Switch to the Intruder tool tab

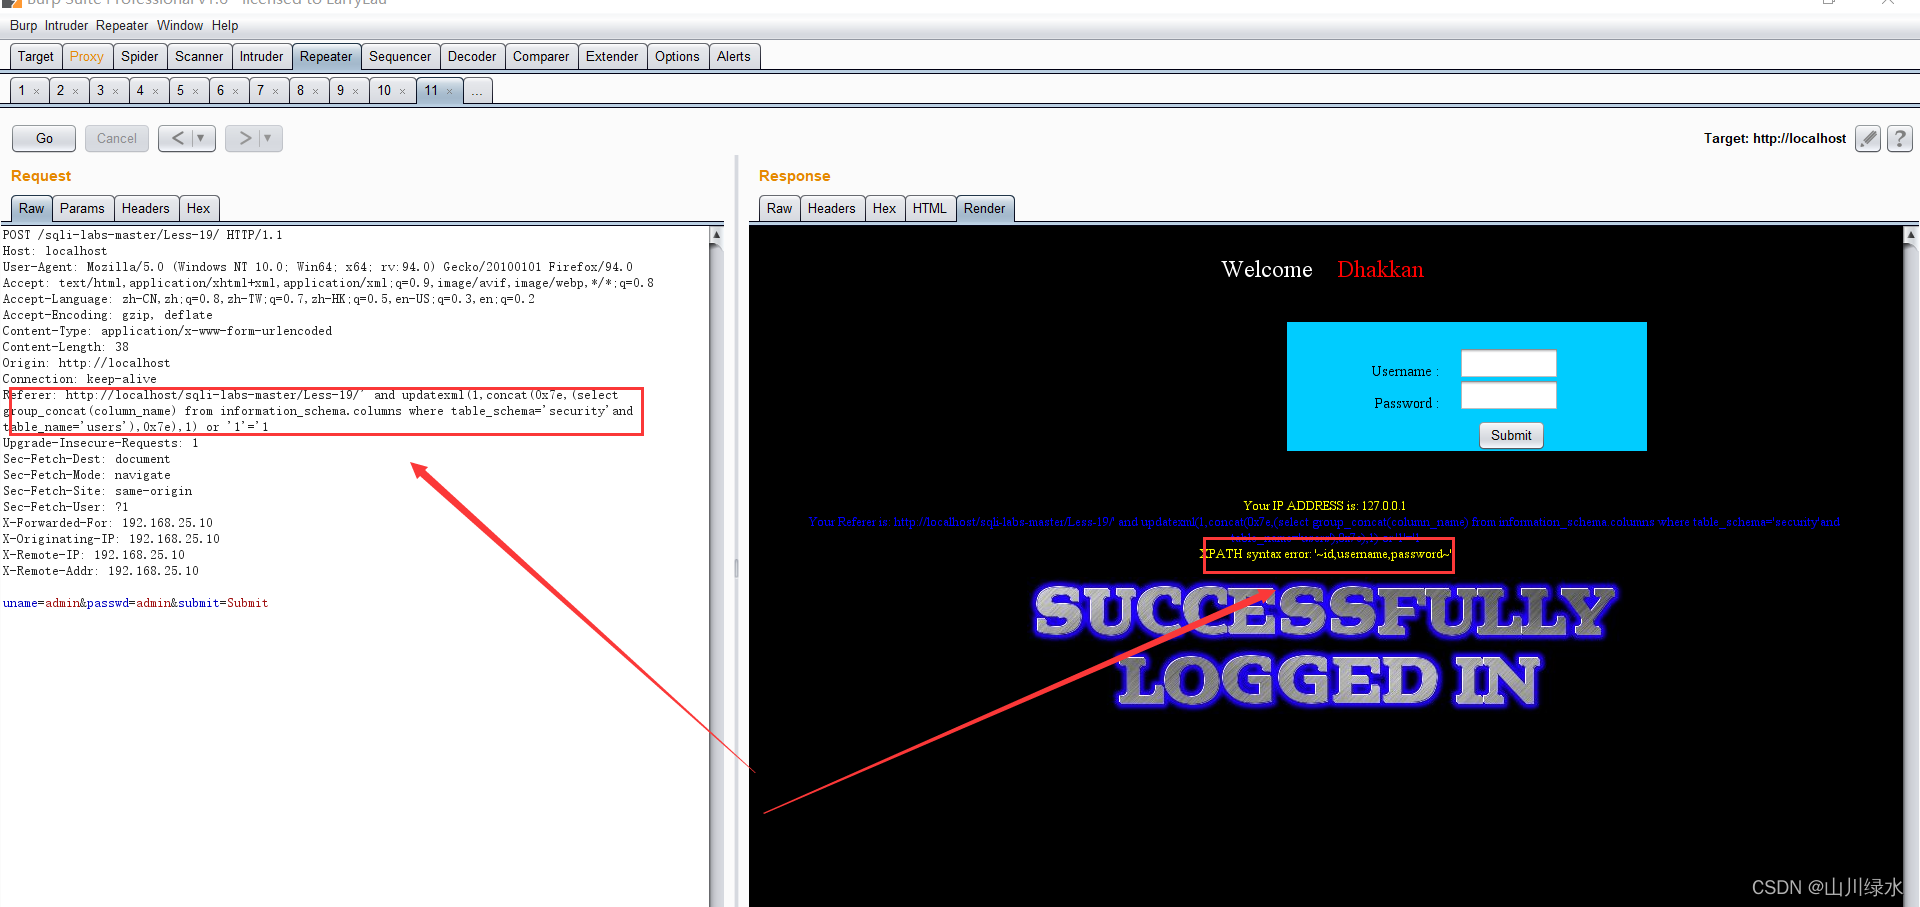pos(261,56)
